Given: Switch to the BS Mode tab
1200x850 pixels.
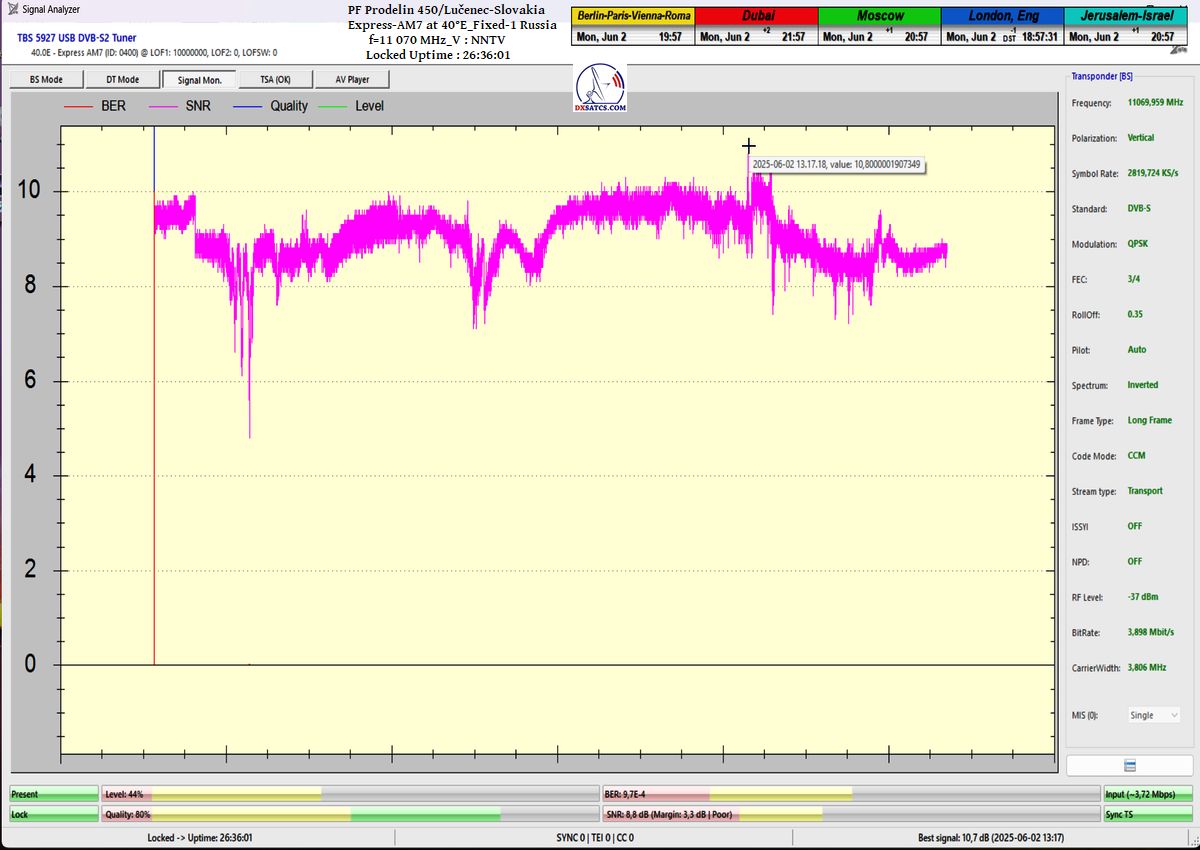Looking at the screenshot, I should tap(46, 79).
